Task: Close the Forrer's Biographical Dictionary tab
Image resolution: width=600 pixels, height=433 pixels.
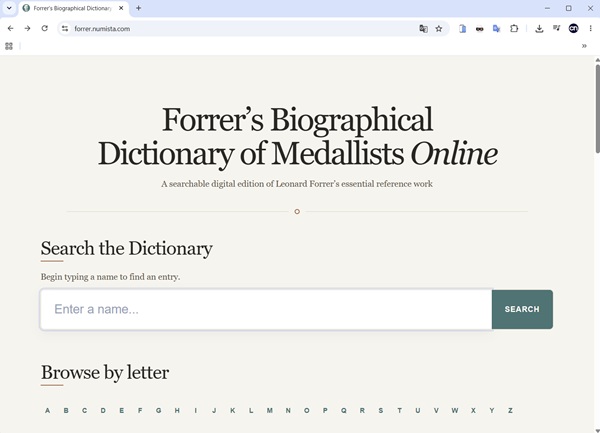Action: [121, 8]
